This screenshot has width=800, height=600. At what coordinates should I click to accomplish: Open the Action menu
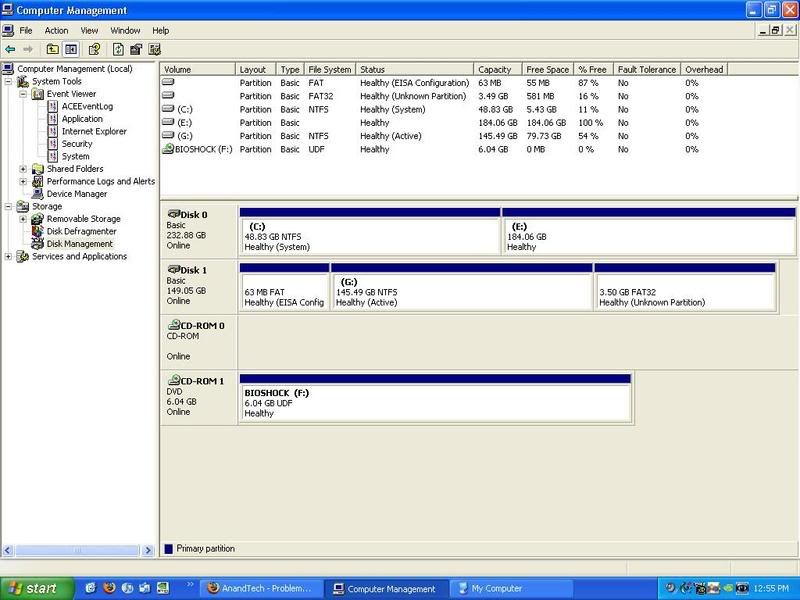coord(56,31)
